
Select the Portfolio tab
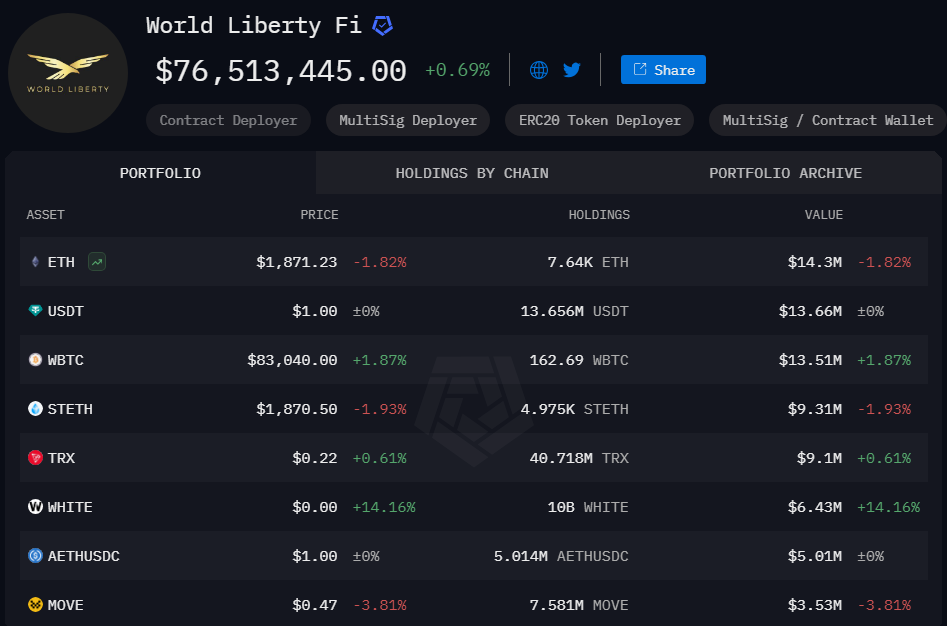(x=160, y=173)
